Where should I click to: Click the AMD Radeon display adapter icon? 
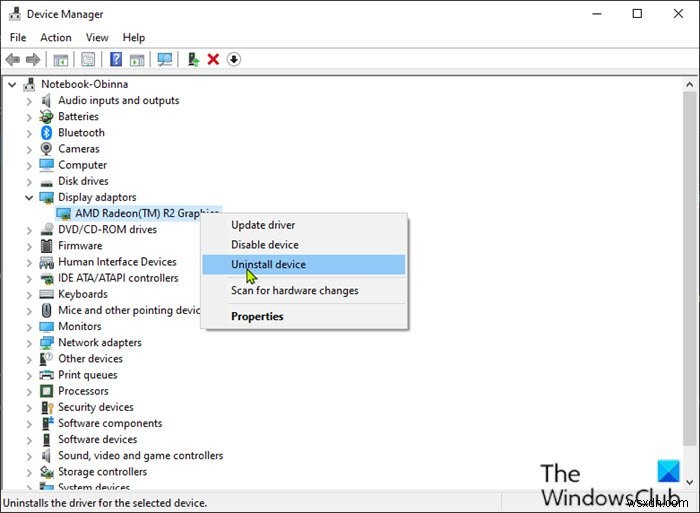pos(64,213)
